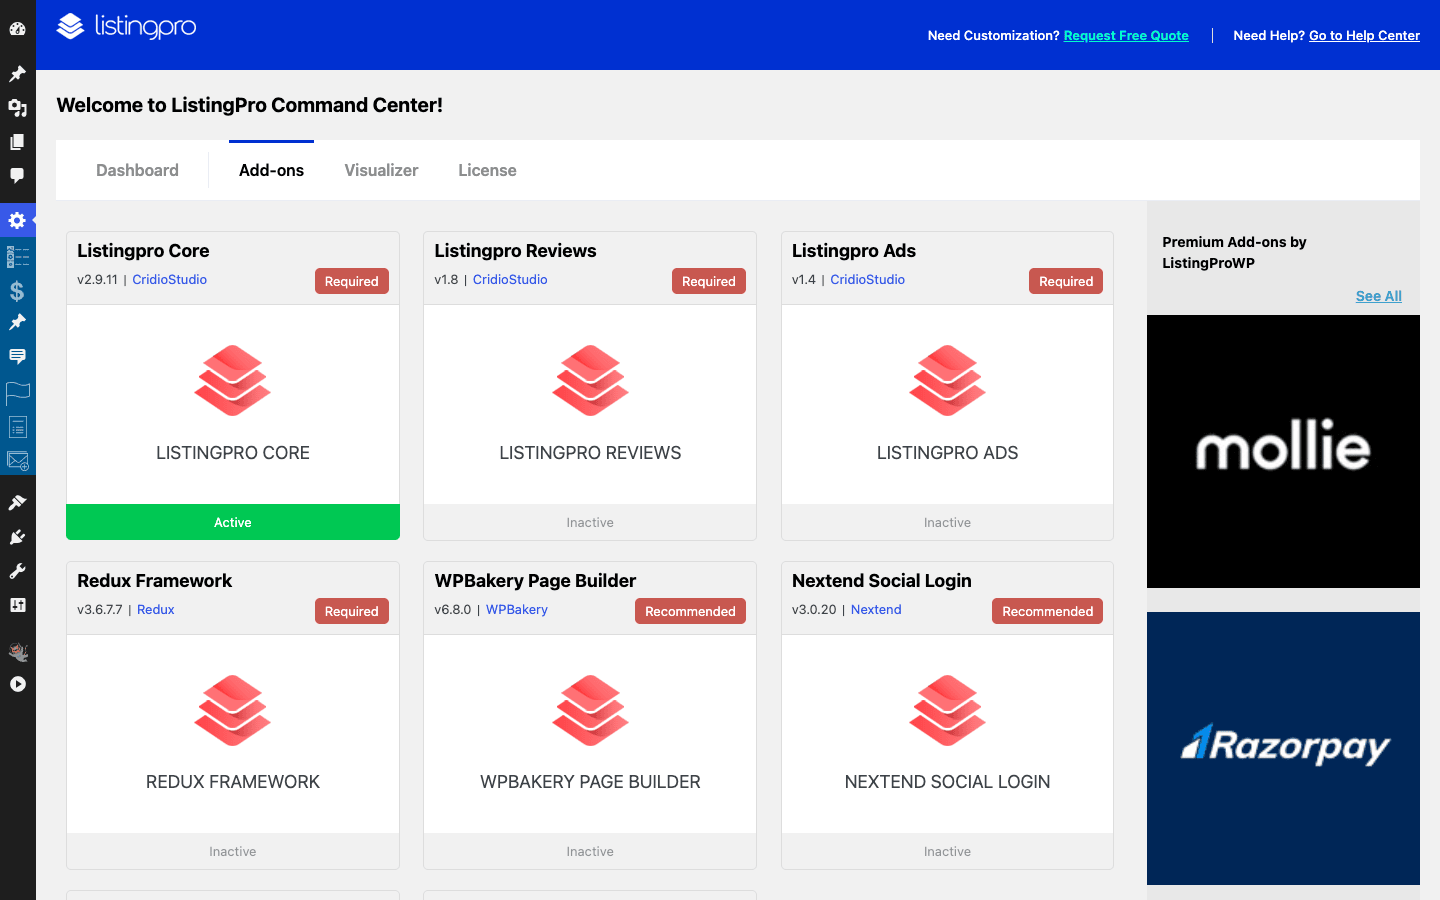Open the Redux author link

(155, 609)
